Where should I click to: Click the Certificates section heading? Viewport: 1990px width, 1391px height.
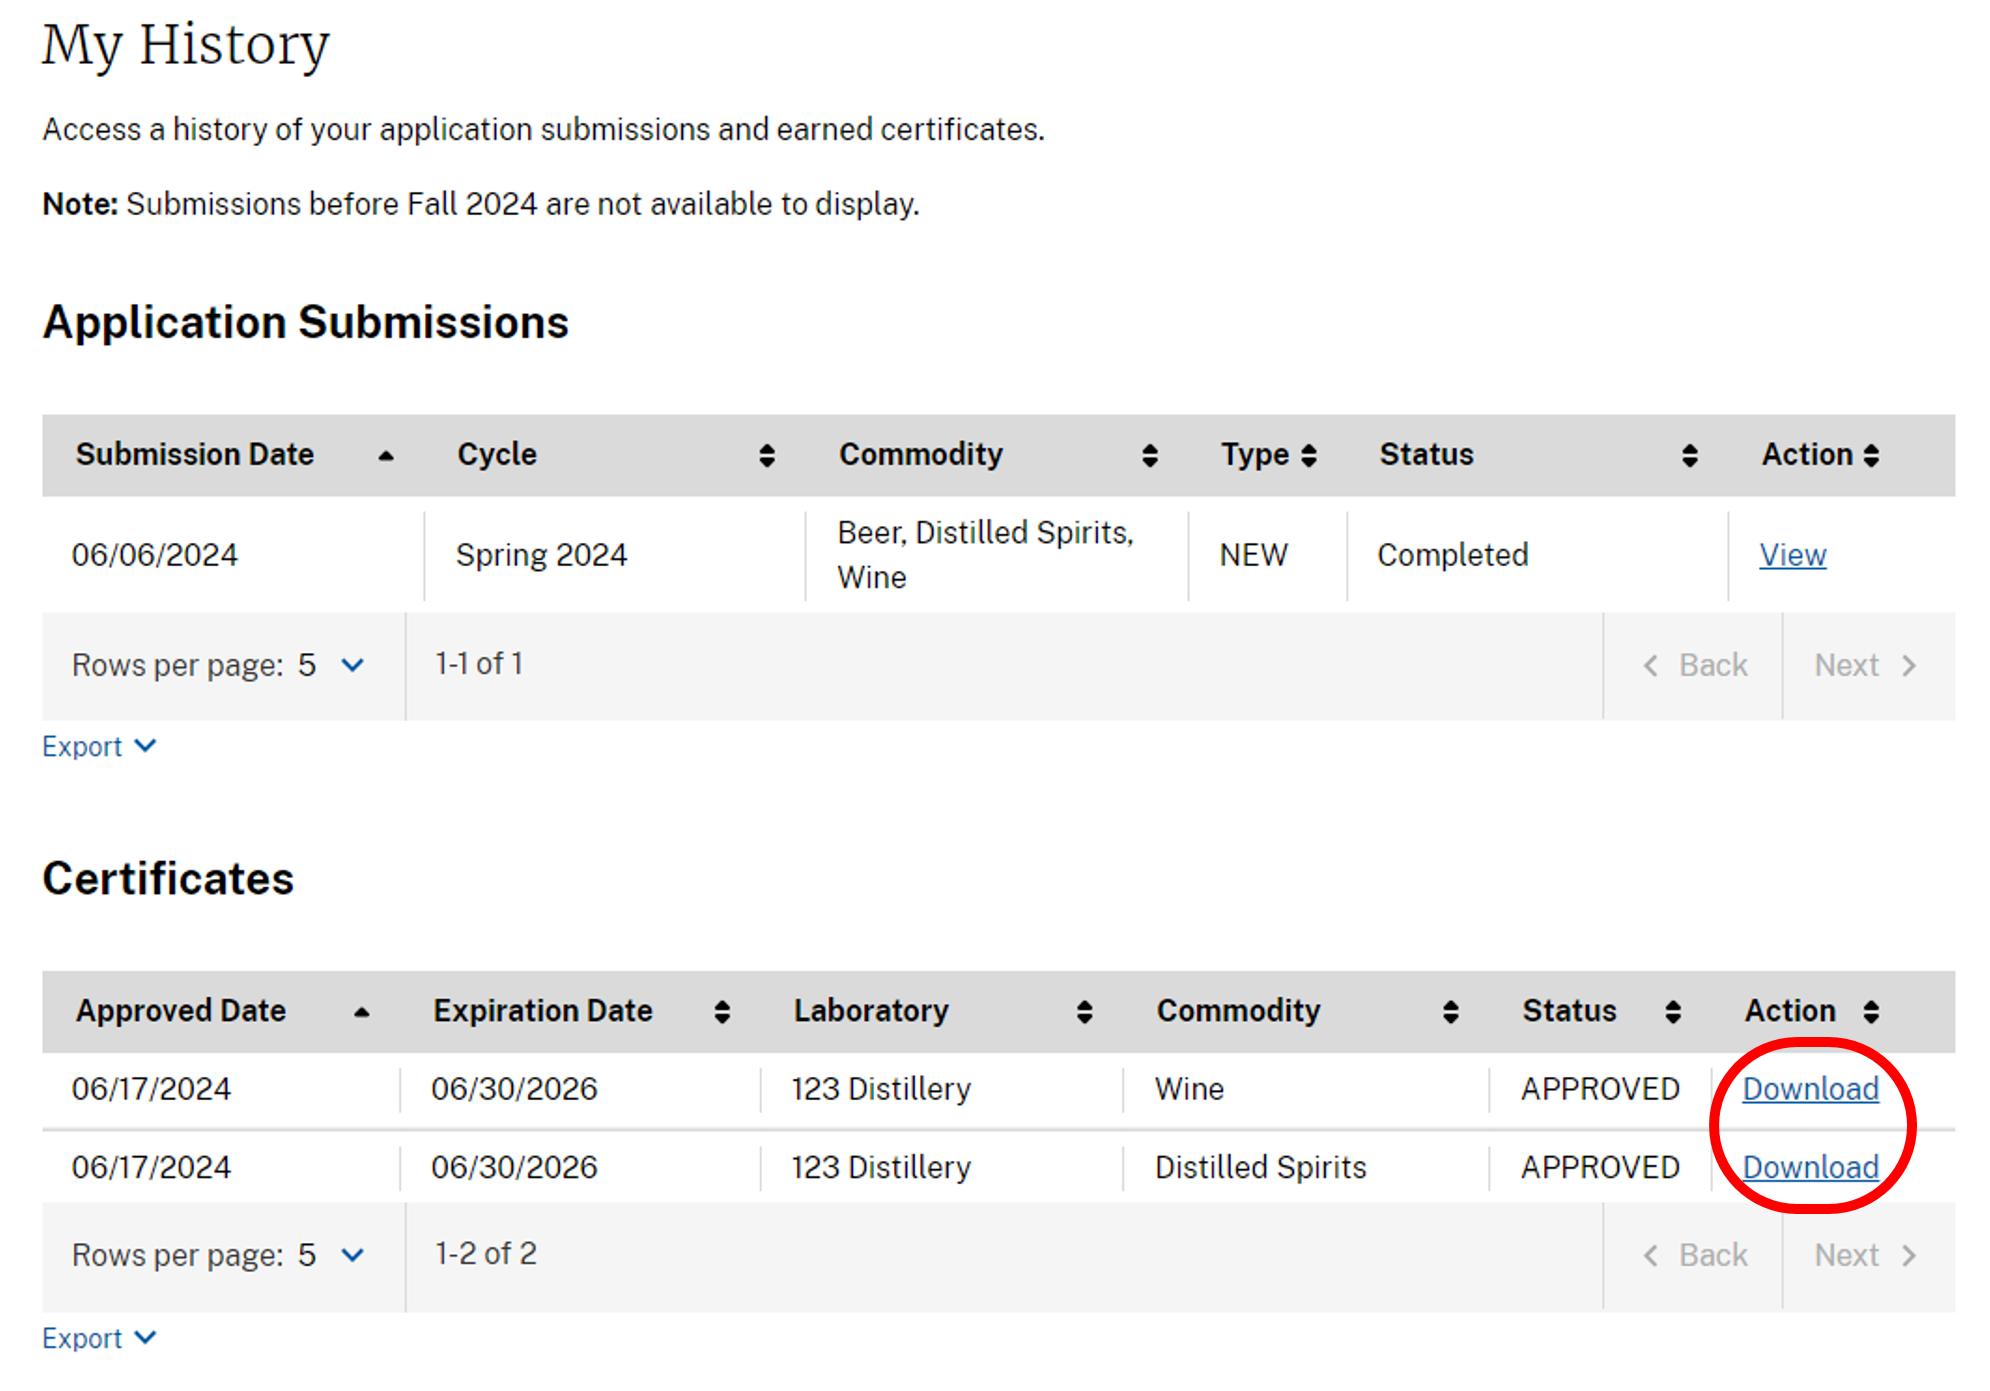168,879
